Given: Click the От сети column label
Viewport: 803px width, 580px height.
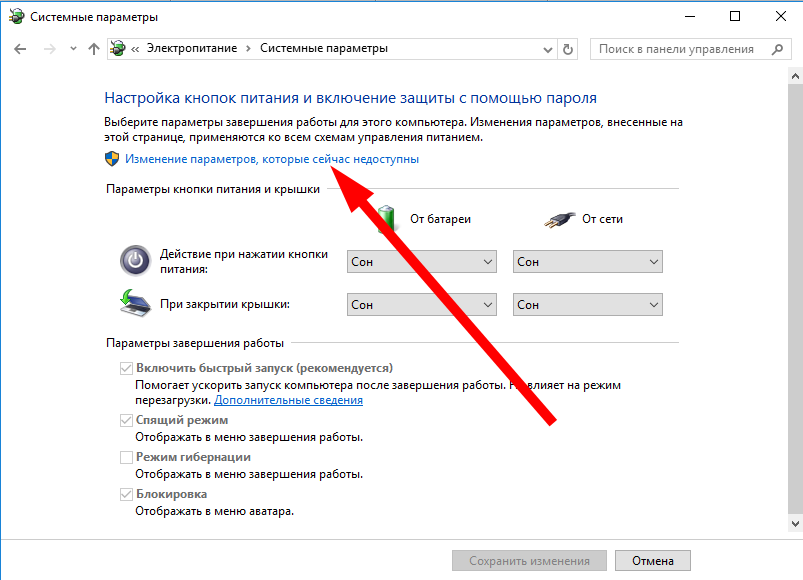Looking at the screenshot, I should pos(602,219).
